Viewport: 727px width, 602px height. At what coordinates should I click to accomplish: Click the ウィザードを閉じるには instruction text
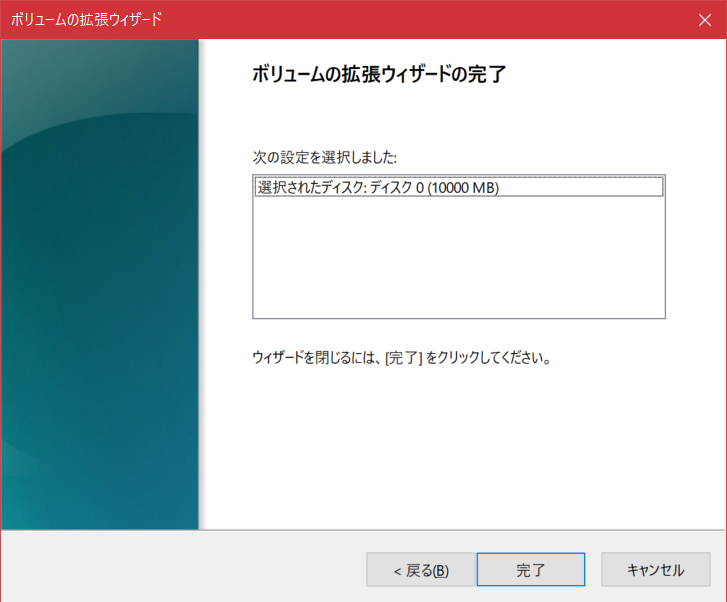tap(402, 358)
